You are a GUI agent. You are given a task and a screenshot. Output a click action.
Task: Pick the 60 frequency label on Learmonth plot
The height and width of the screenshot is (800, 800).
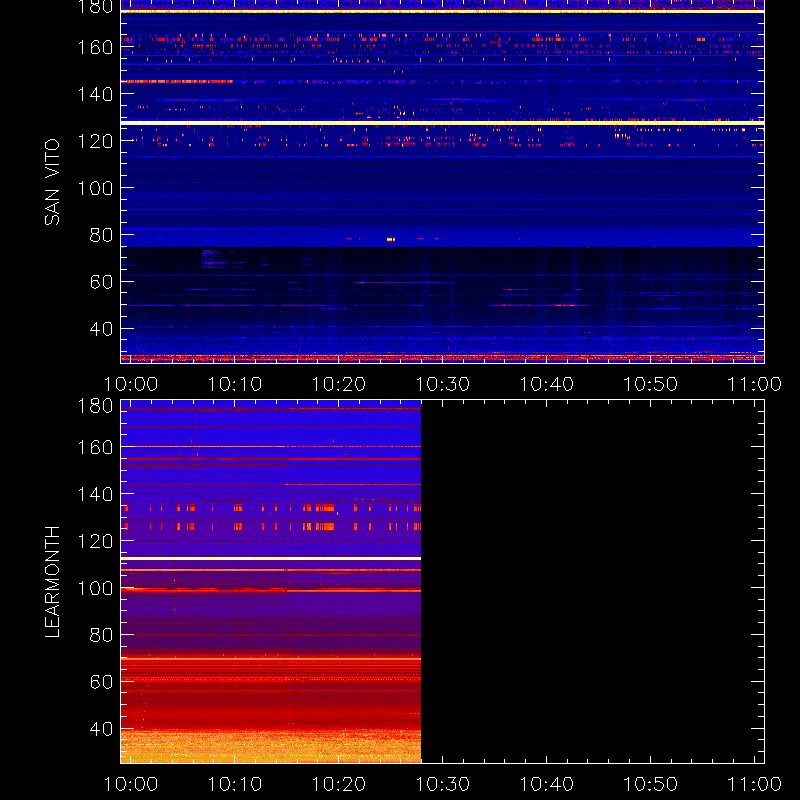[101, 682]
